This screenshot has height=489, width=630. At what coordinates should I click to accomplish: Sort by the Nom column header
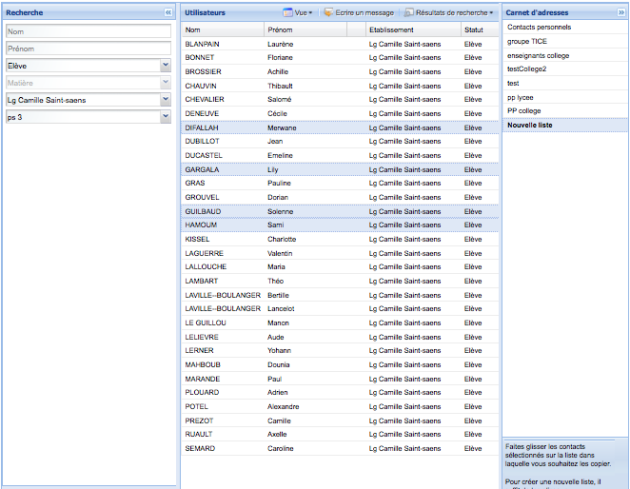(223, 30)
